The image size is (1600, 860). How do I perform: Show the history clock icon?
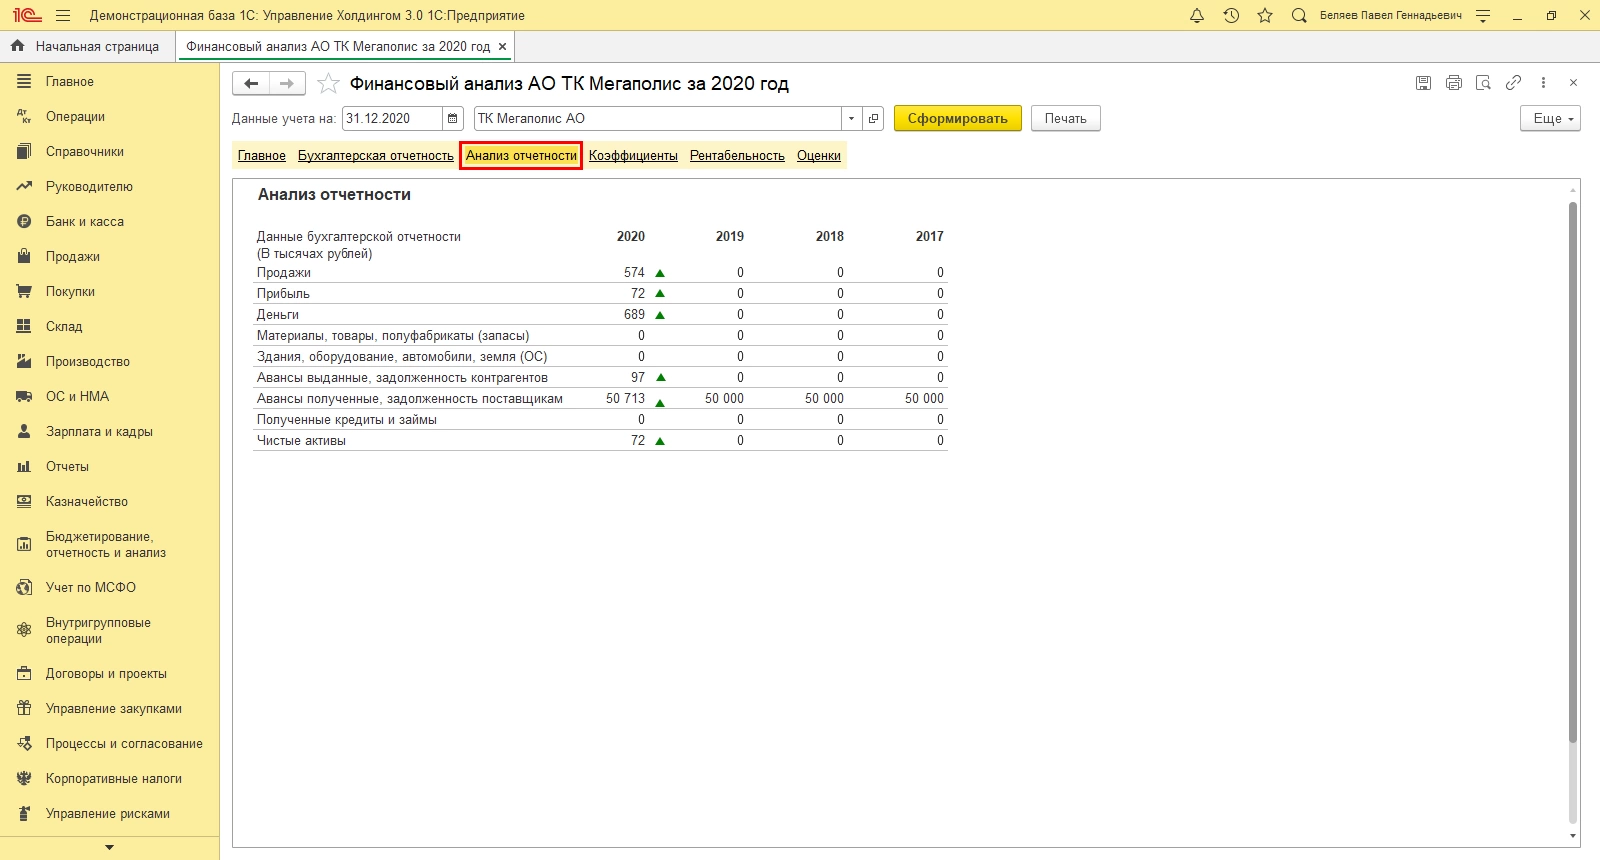[1231, 15]
